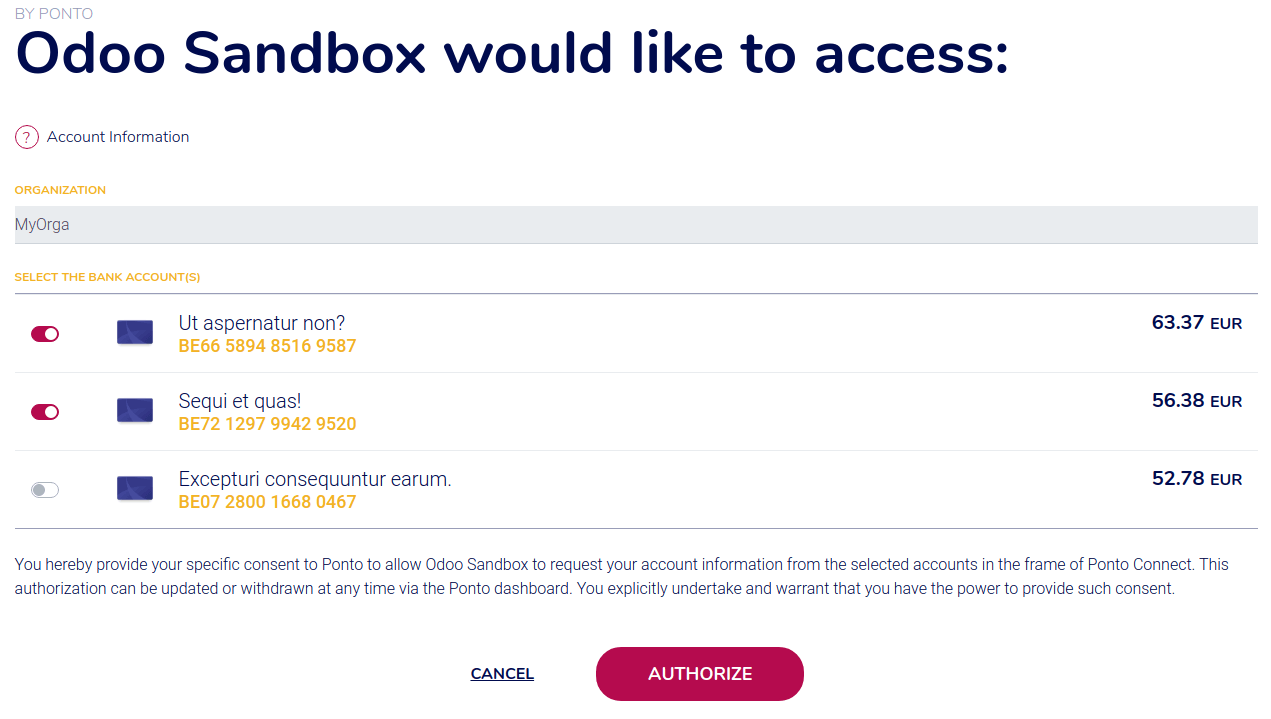
Task: Click the bank logo beside Excepturi consequuntur earum
Action: point(134,488)
